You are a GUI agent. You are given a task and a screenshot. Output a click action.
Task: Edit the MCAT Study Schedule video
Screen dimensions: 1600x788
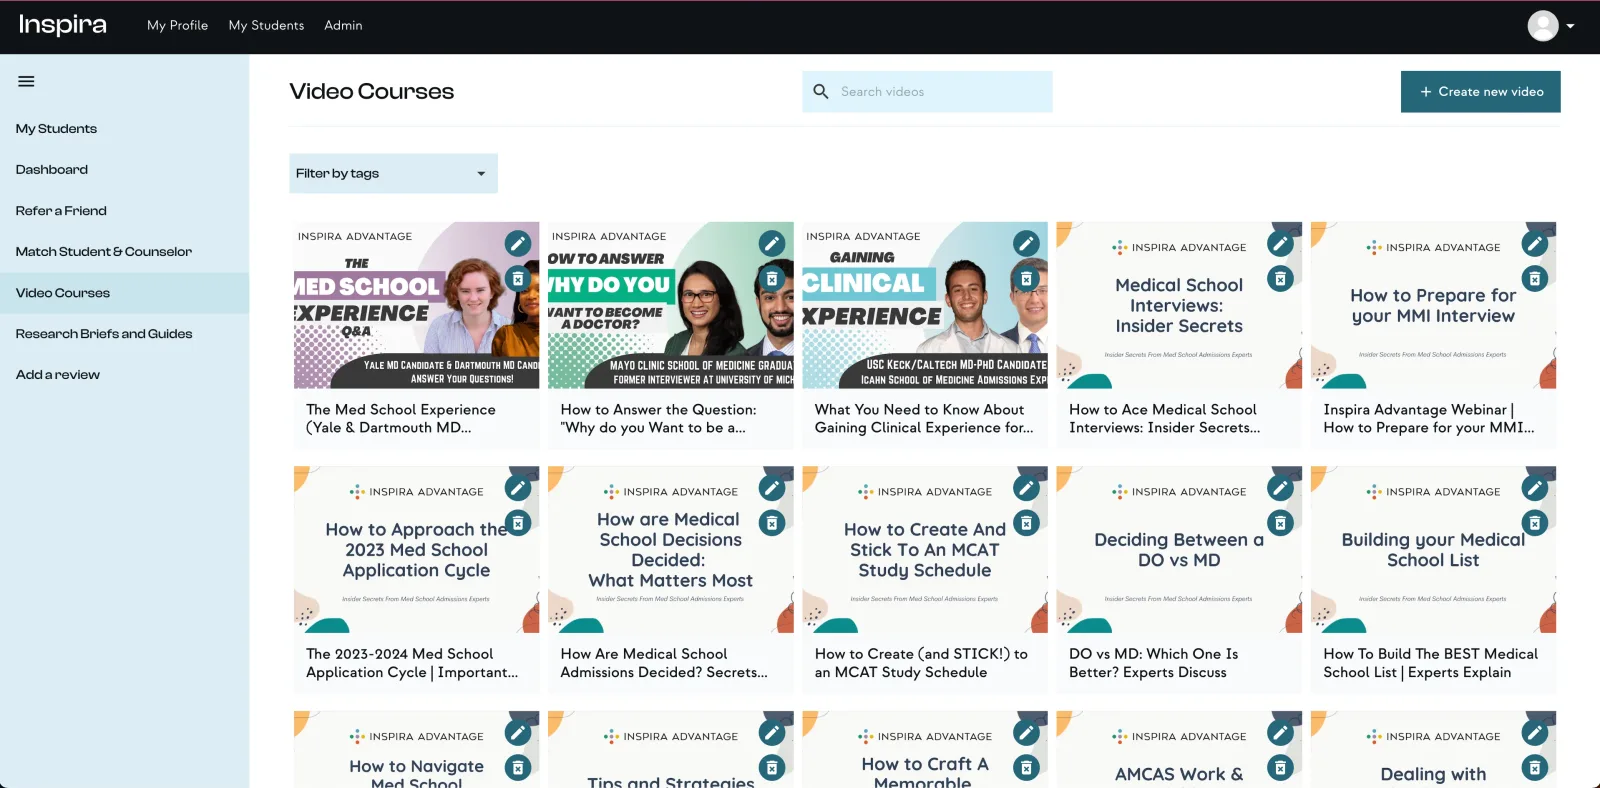(x=1026, y=488)
